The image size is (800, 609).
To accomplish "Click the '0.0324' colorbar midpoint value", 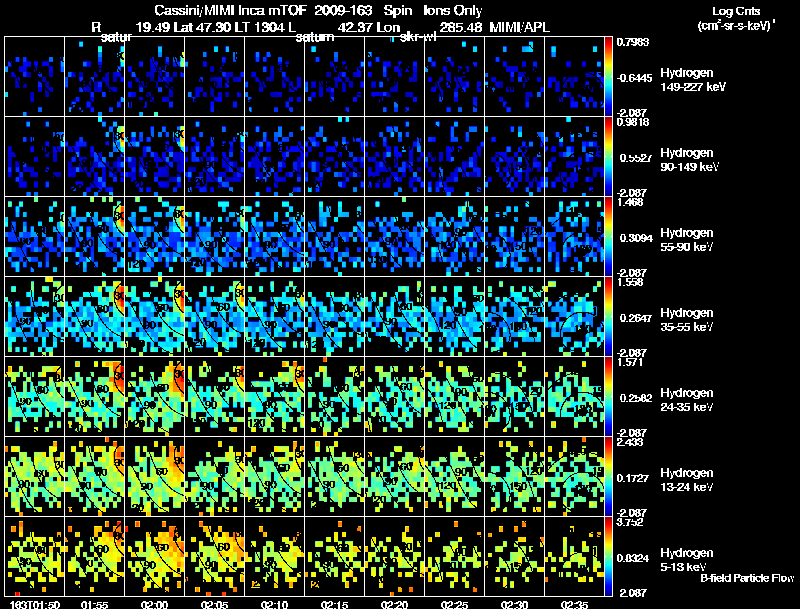I will click(633, 558).
